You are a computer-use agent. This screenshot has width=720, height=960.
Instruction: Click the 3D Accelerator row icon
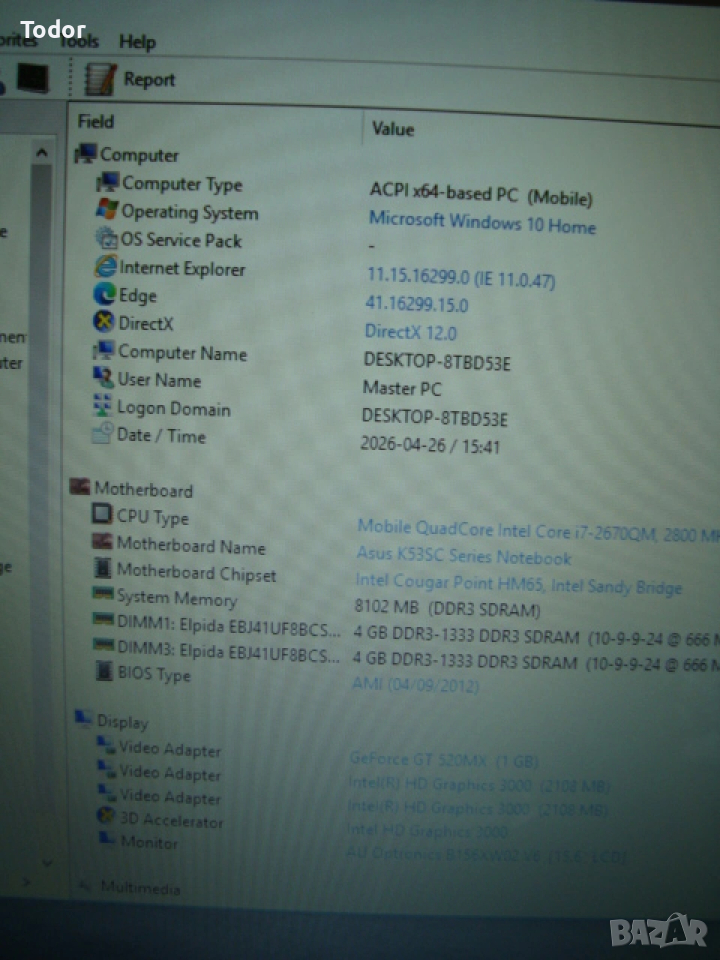pyautogui.click(x=105, y=817)
